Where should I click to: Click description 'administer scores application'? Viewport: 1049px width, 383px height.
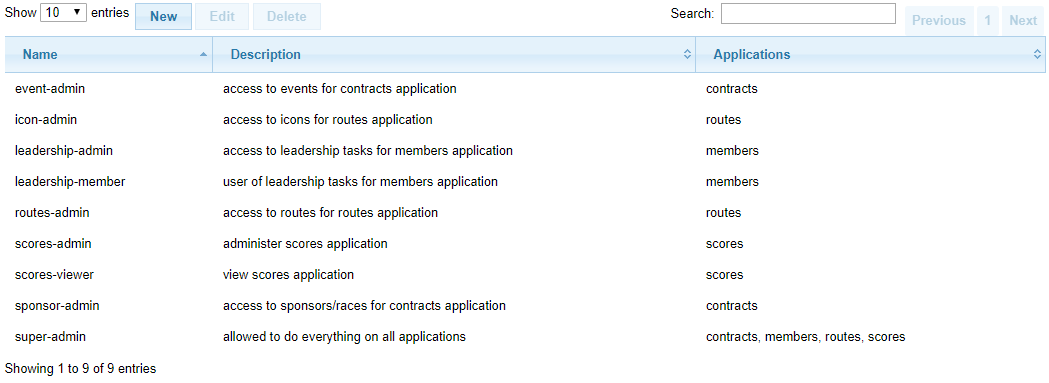point(305,244)
